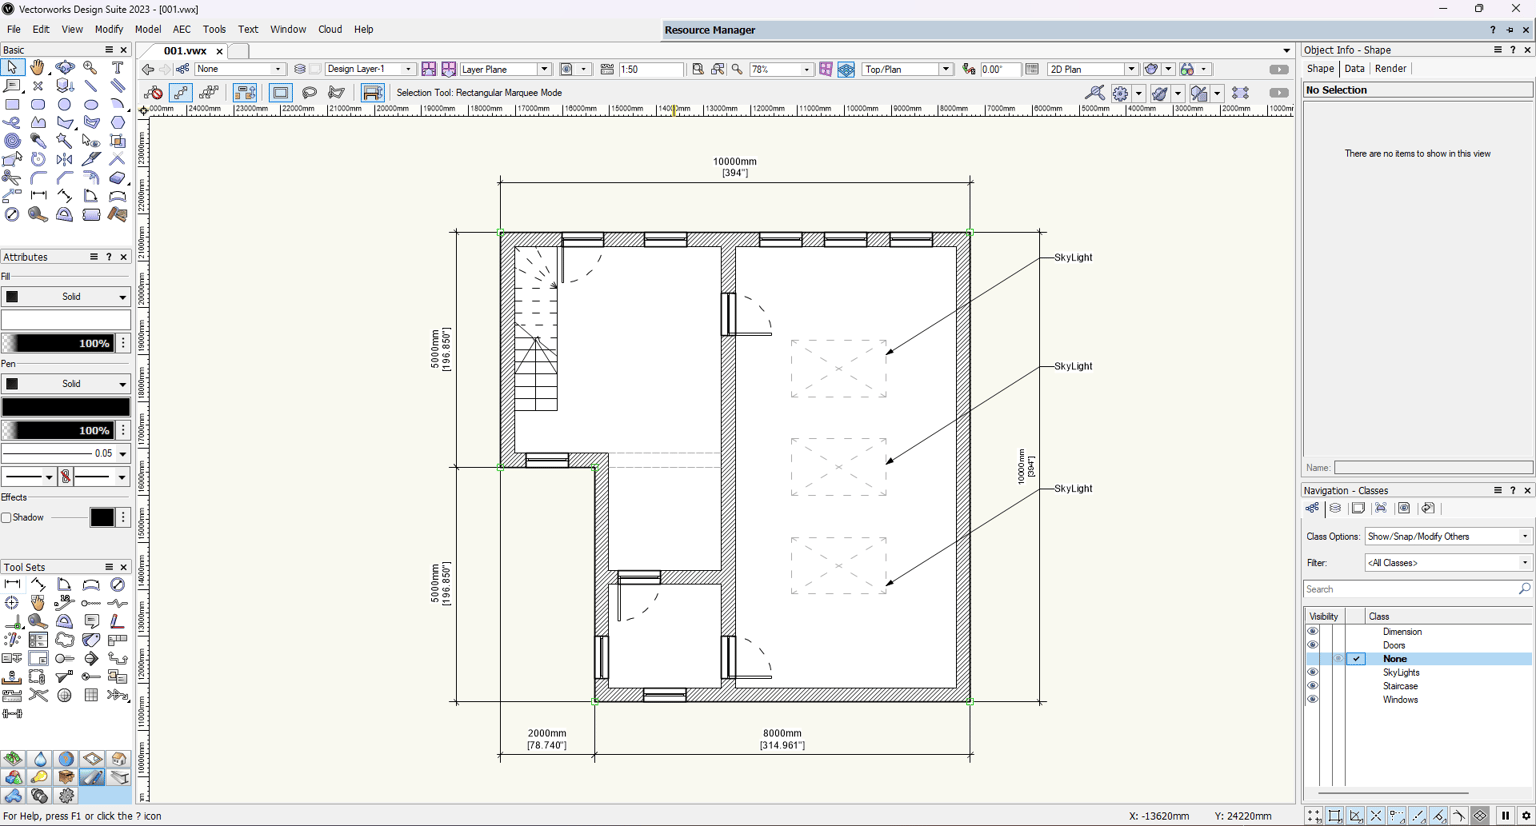
Task: Select the Rotate tool
Action: 38,159
